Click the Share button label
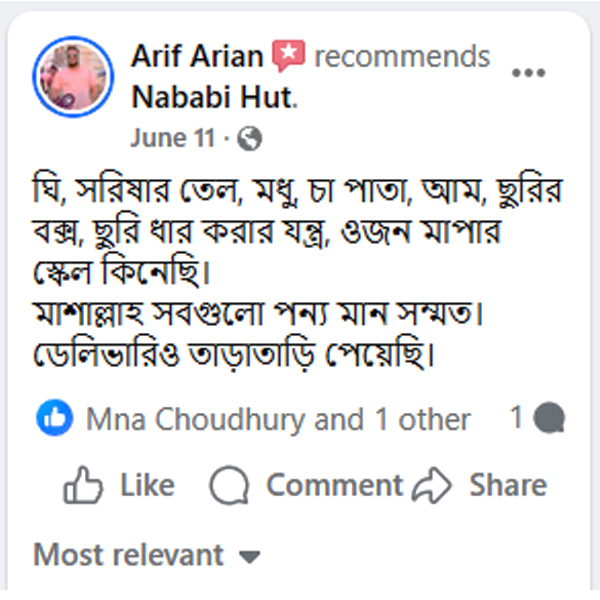 507,486
